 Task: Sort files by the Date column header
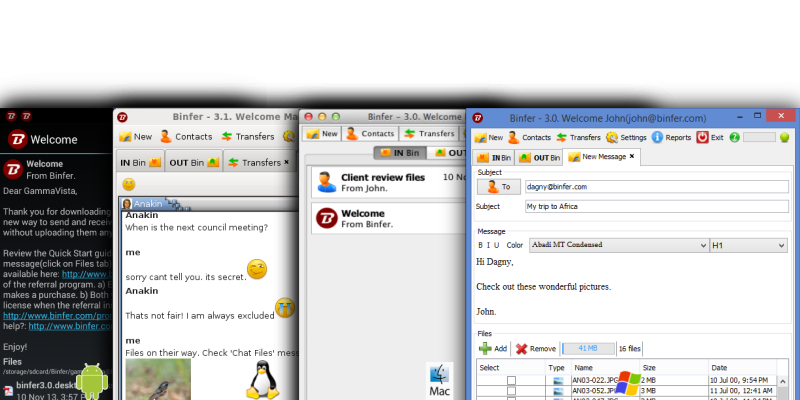[x=742, y=367]
